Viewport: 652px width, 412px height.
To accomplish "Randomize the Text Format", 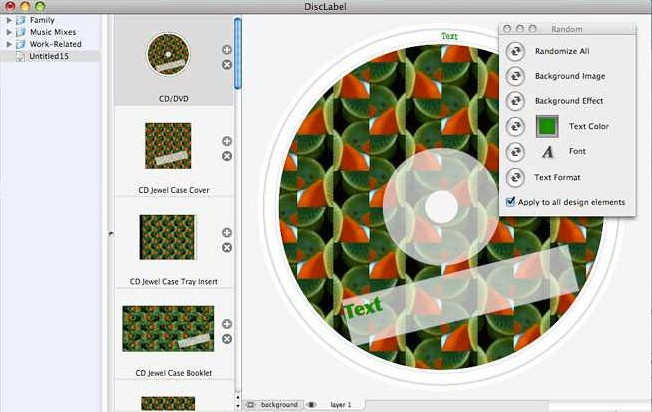I will [x=516, y=178].
